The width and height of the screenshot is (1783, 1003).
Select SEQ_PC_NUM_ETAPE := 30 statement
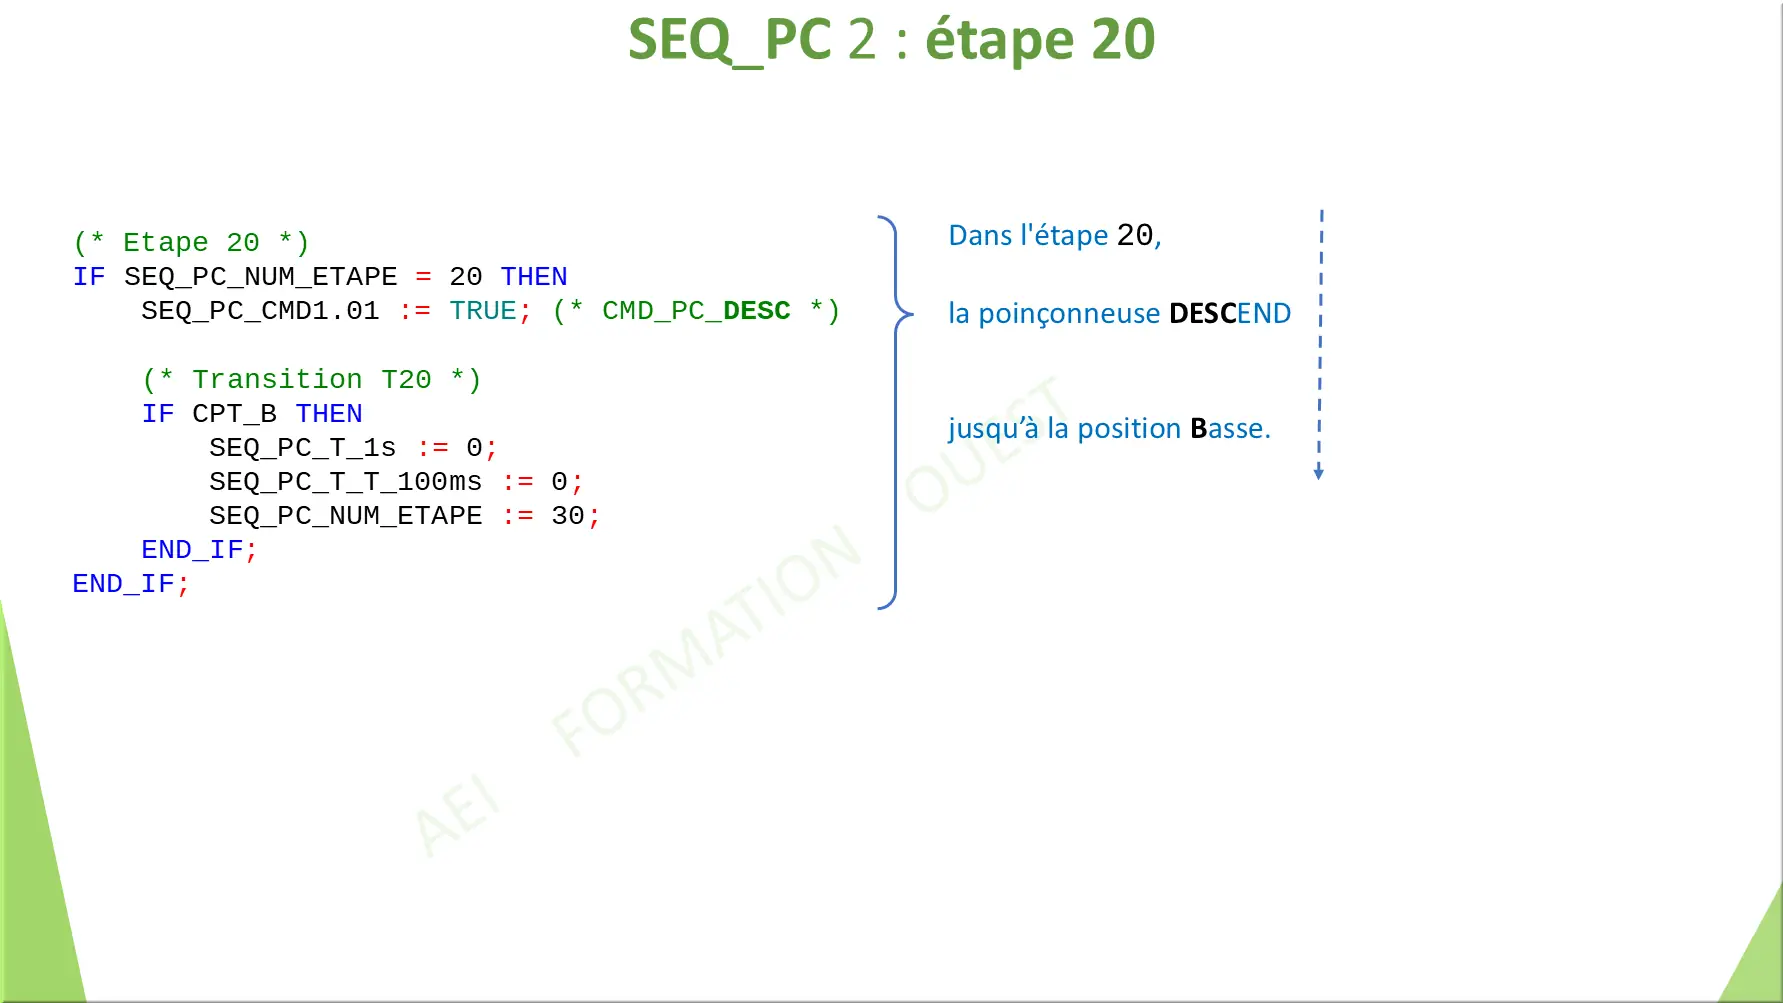[402, 515]
